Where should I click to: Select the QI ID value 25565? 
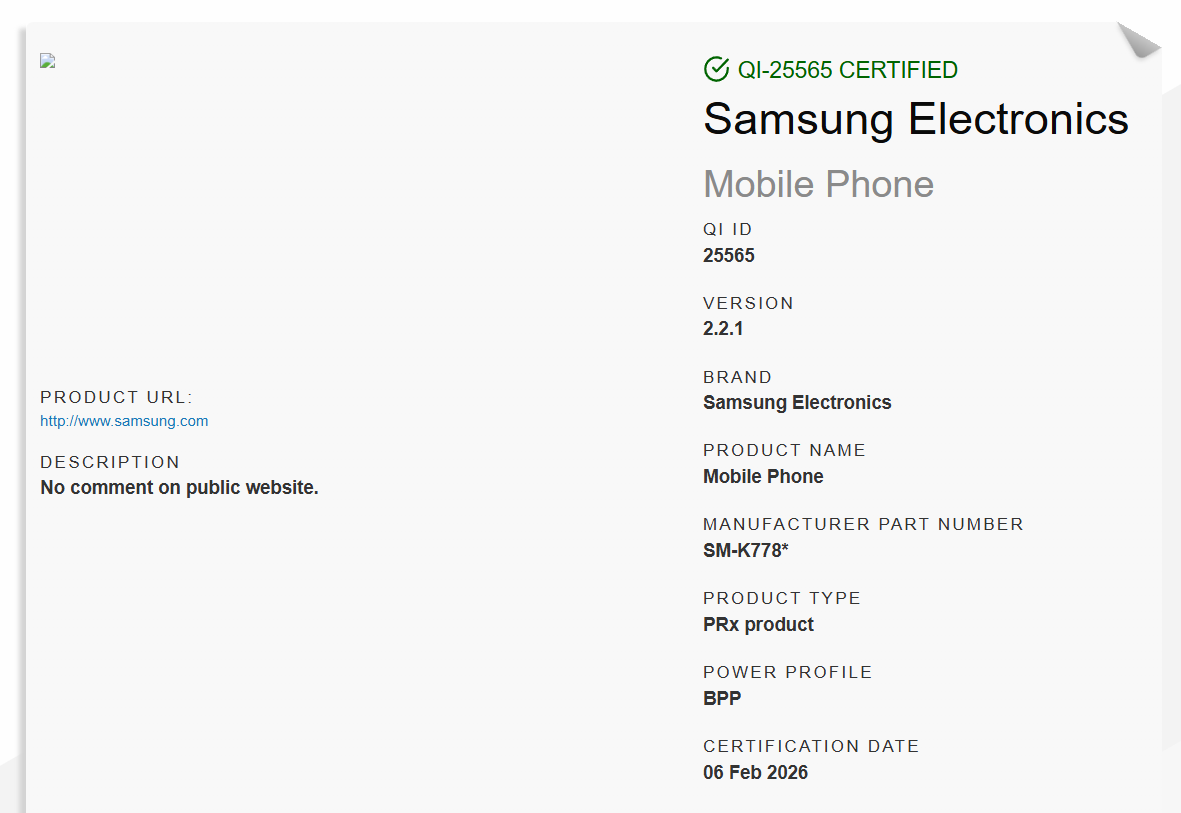[729, 255]
